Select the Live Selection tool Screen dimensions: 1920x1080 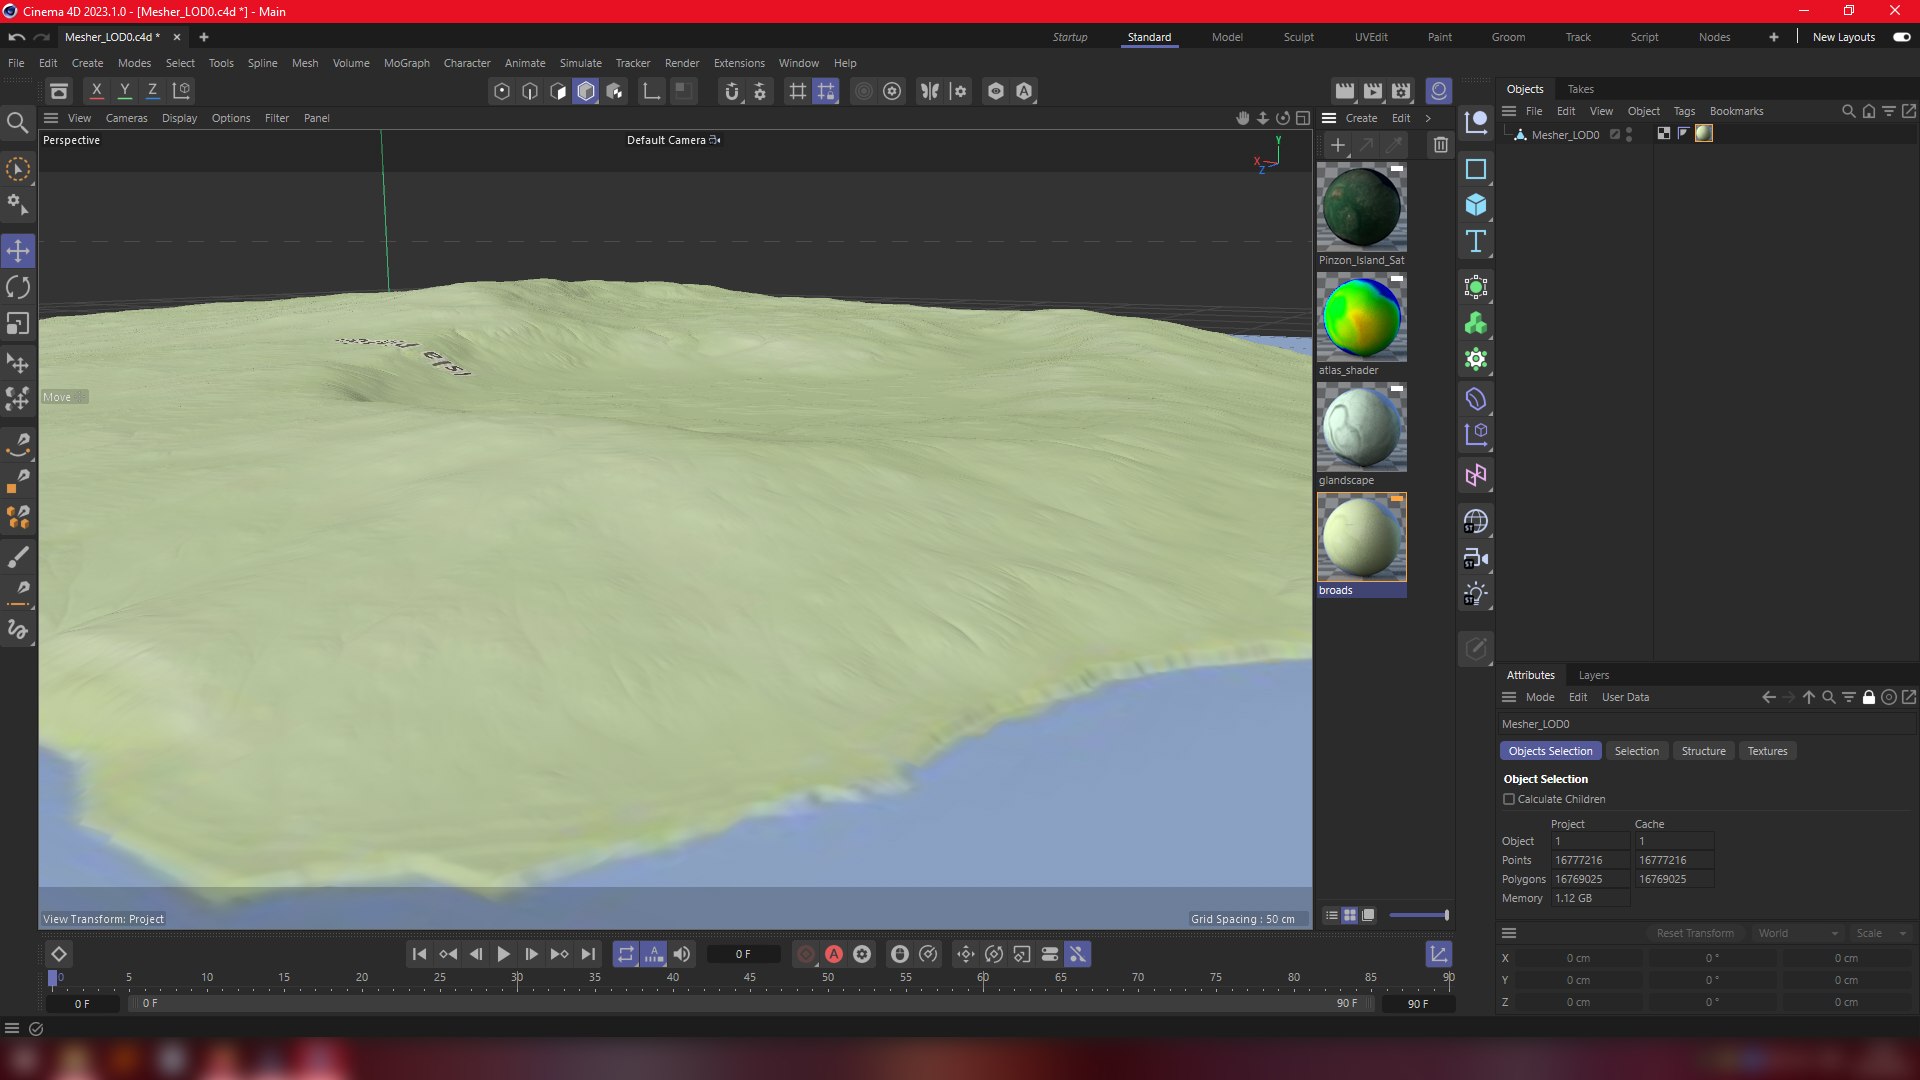pos(18,169)
